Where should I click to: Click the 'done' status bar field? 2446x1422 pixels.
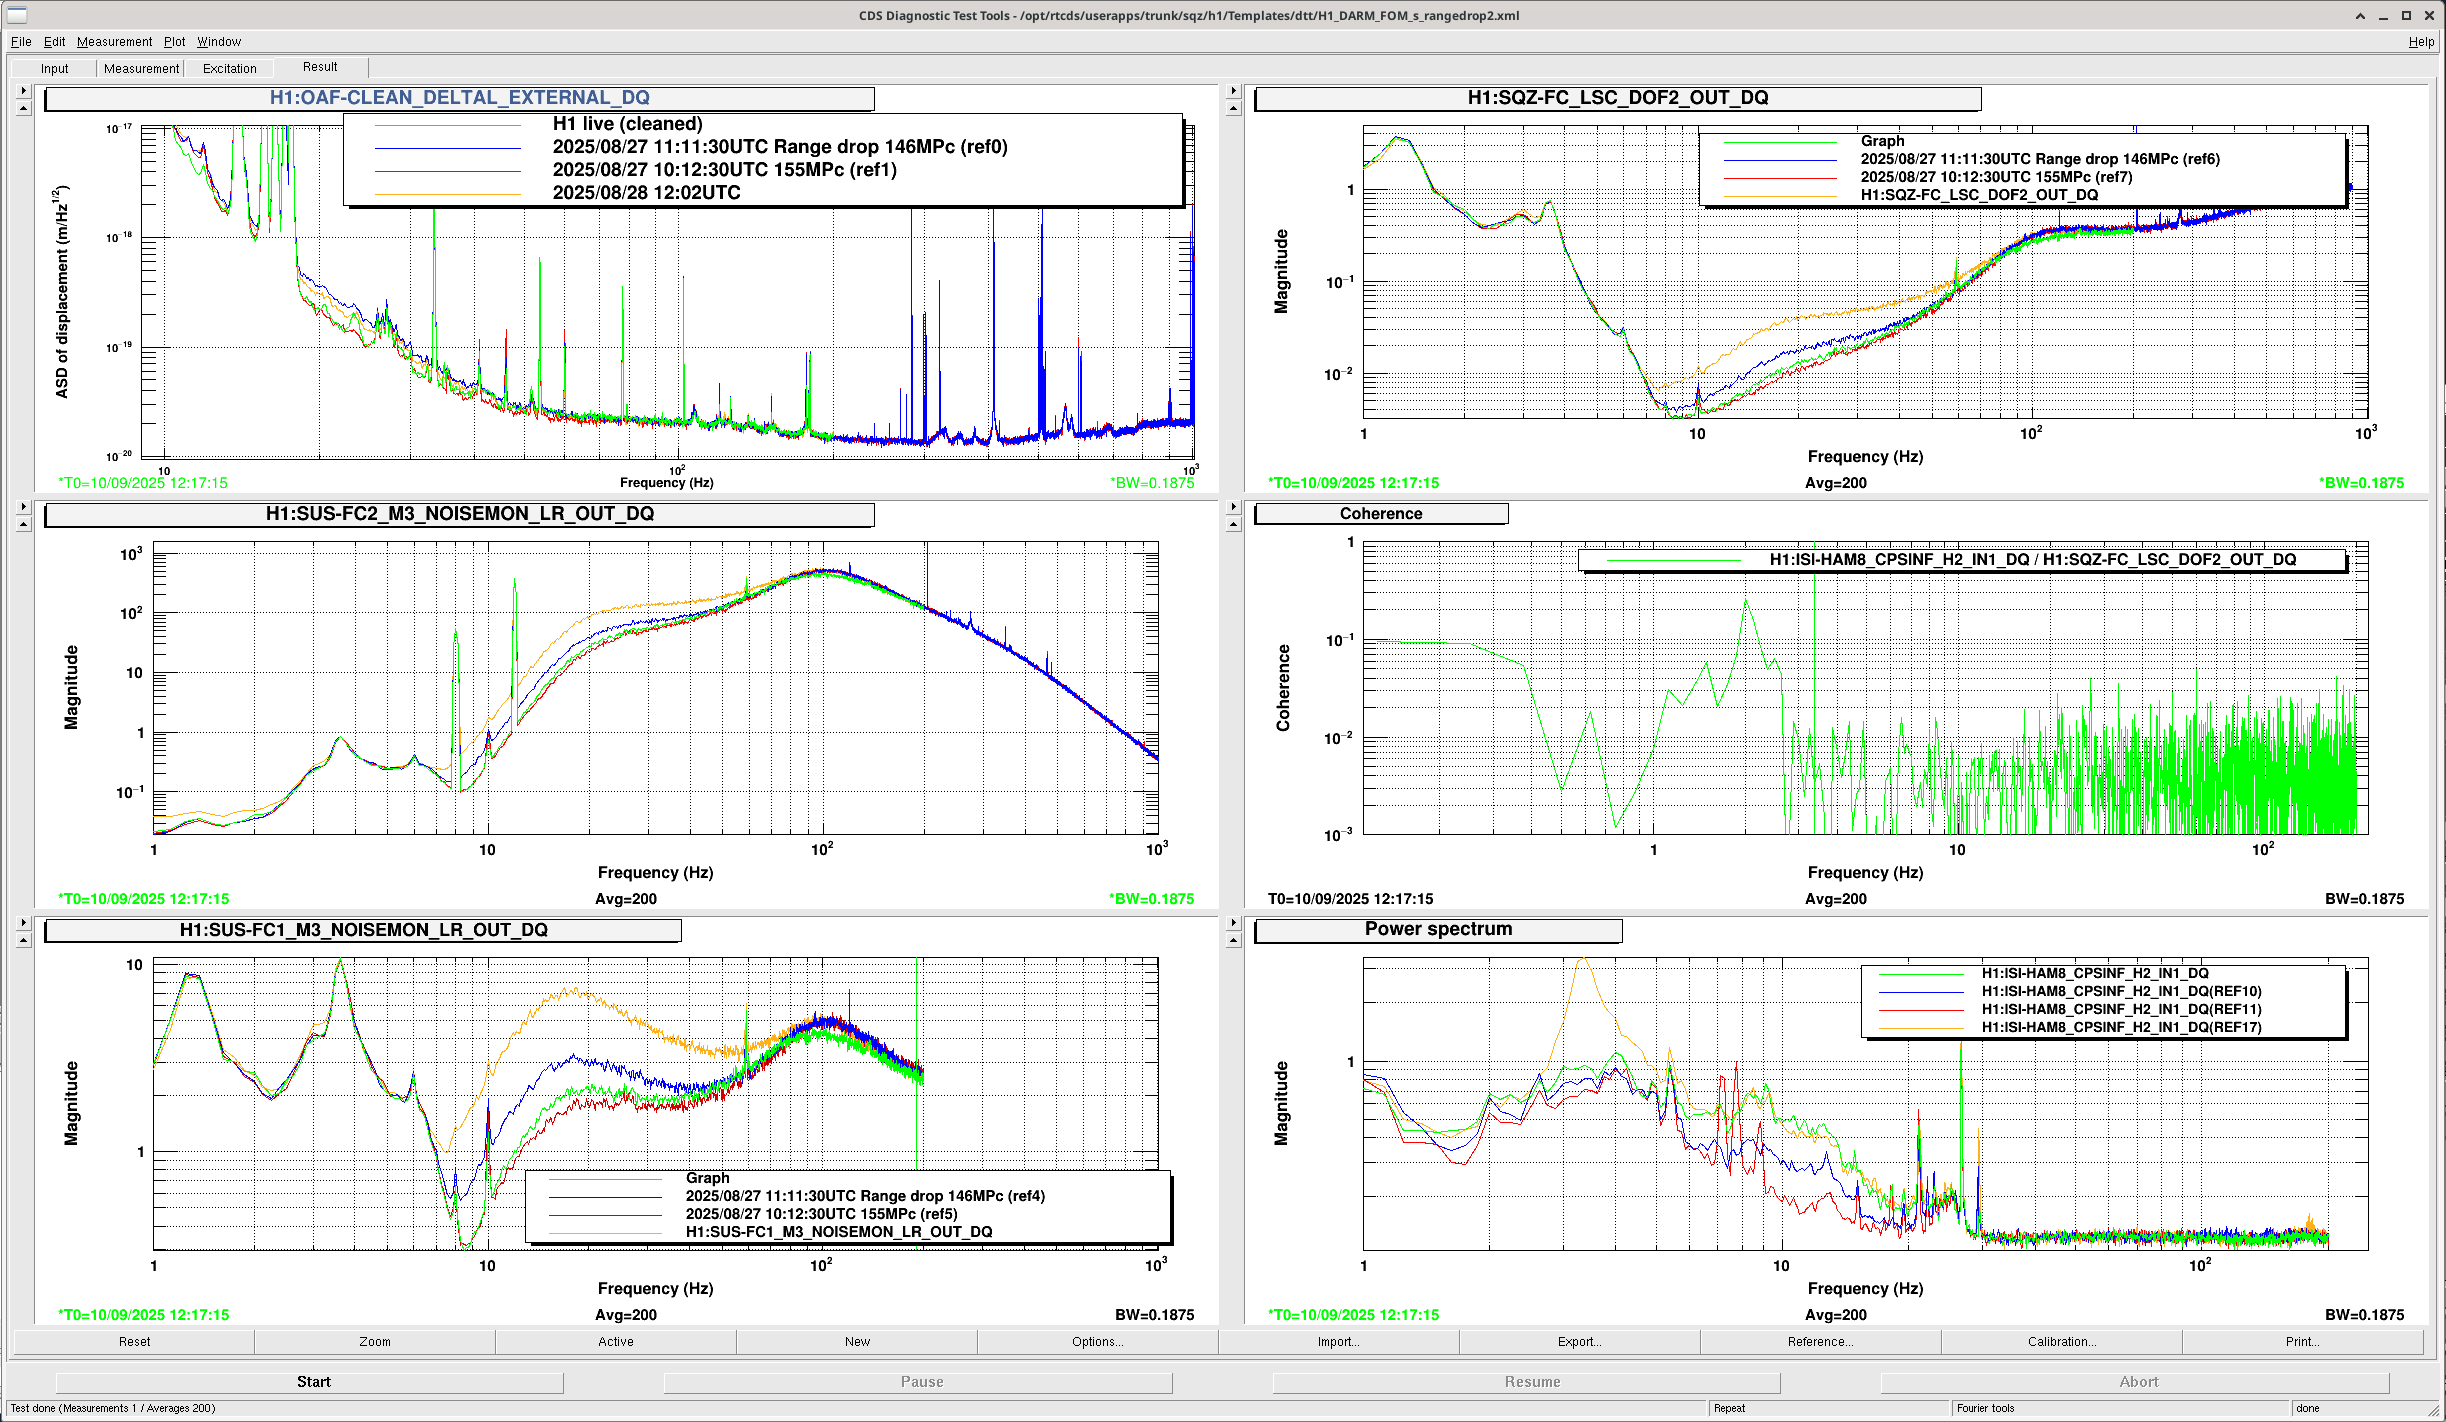pyautogui.click(x=2360, y=1408)
